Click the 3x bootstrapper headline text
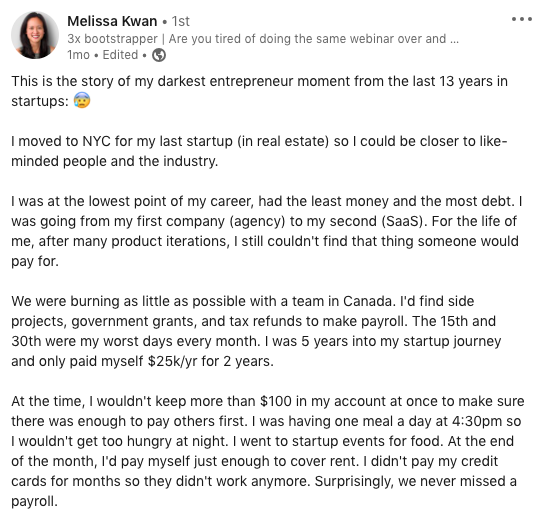 (x=263, y=39)
